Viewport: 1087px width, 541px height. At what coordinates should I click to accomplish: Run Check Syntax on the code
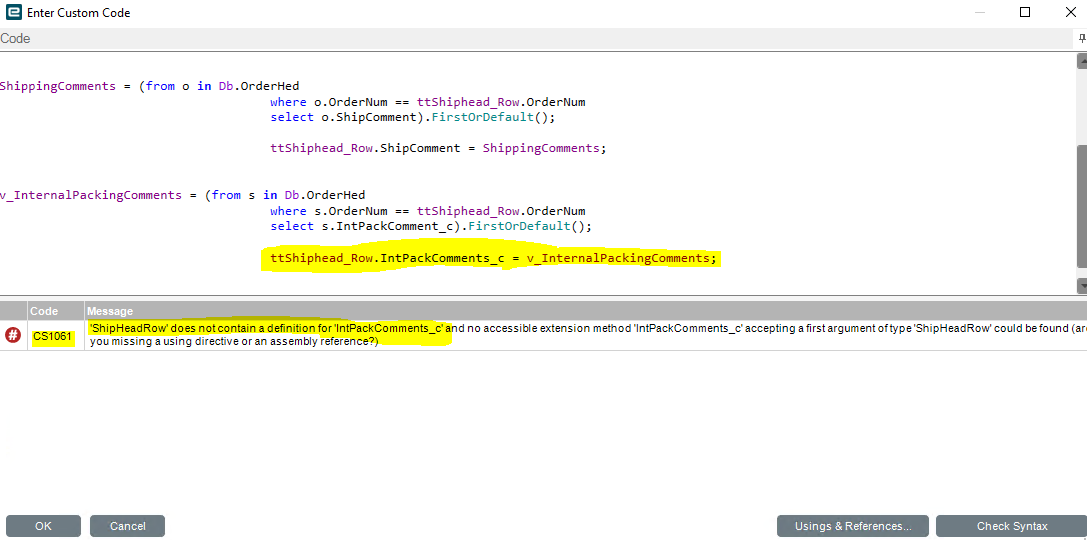coord(1011,526)
